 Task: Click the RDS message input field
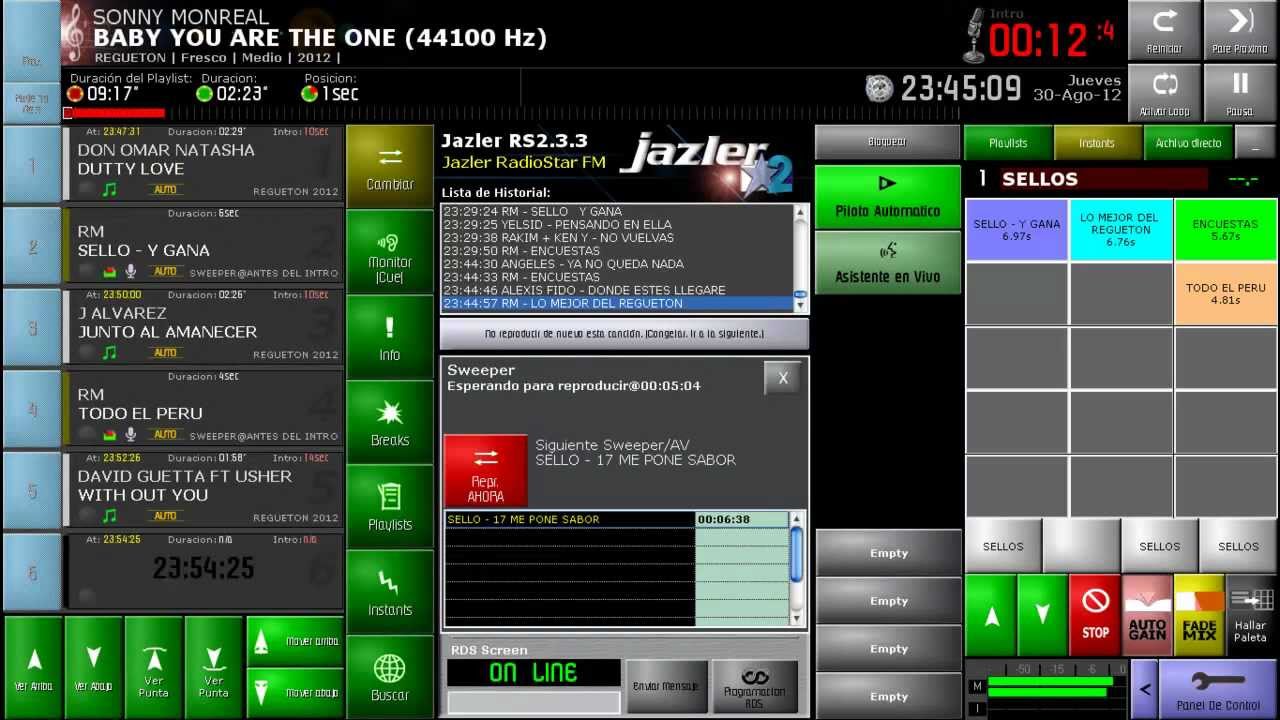(533, 702)
